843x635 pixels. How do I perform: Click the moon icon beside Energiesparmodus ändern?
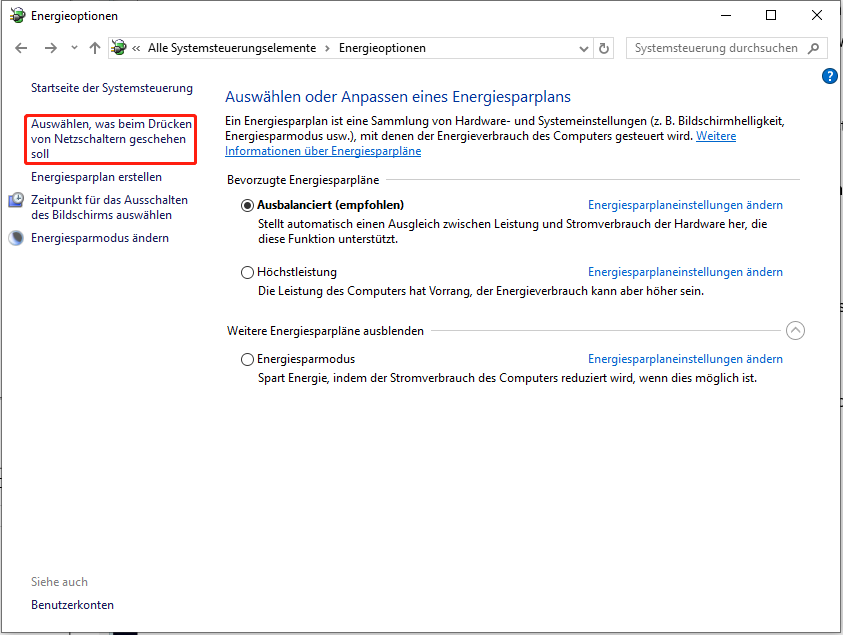click(x=16, y=238)
